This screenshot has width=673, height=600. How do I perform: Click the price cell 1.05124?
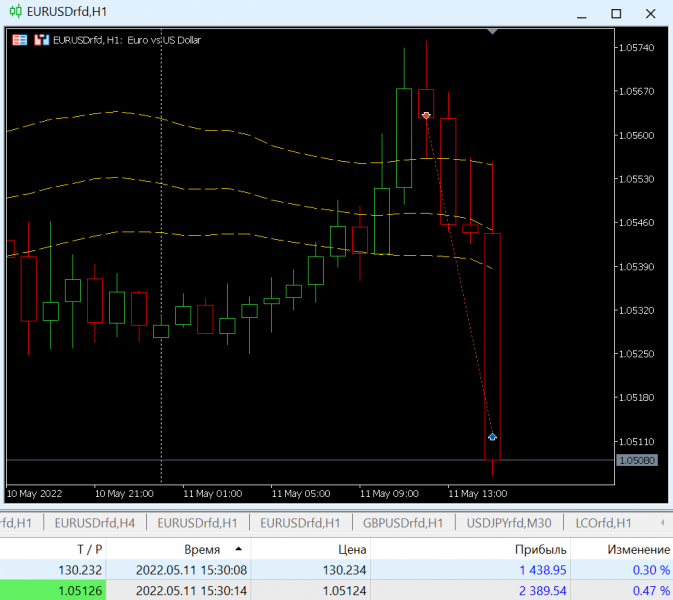tap(344, 591)
